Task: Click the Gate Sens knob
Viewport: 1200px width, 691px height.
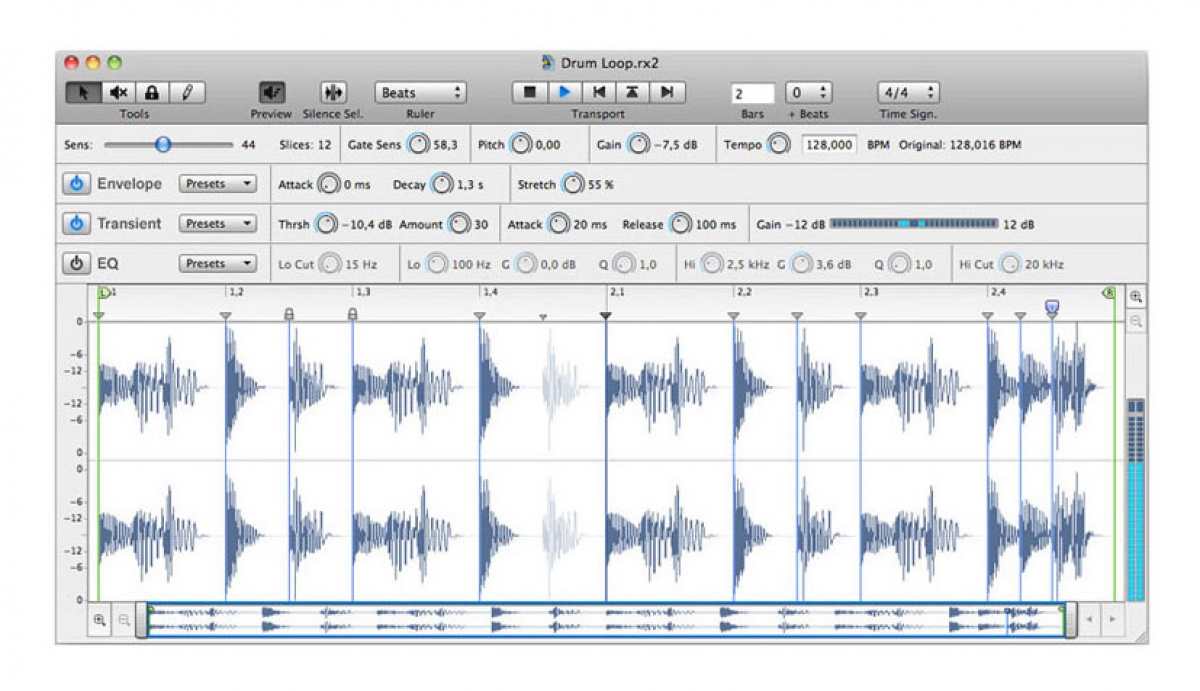Action: coord(417,145)
